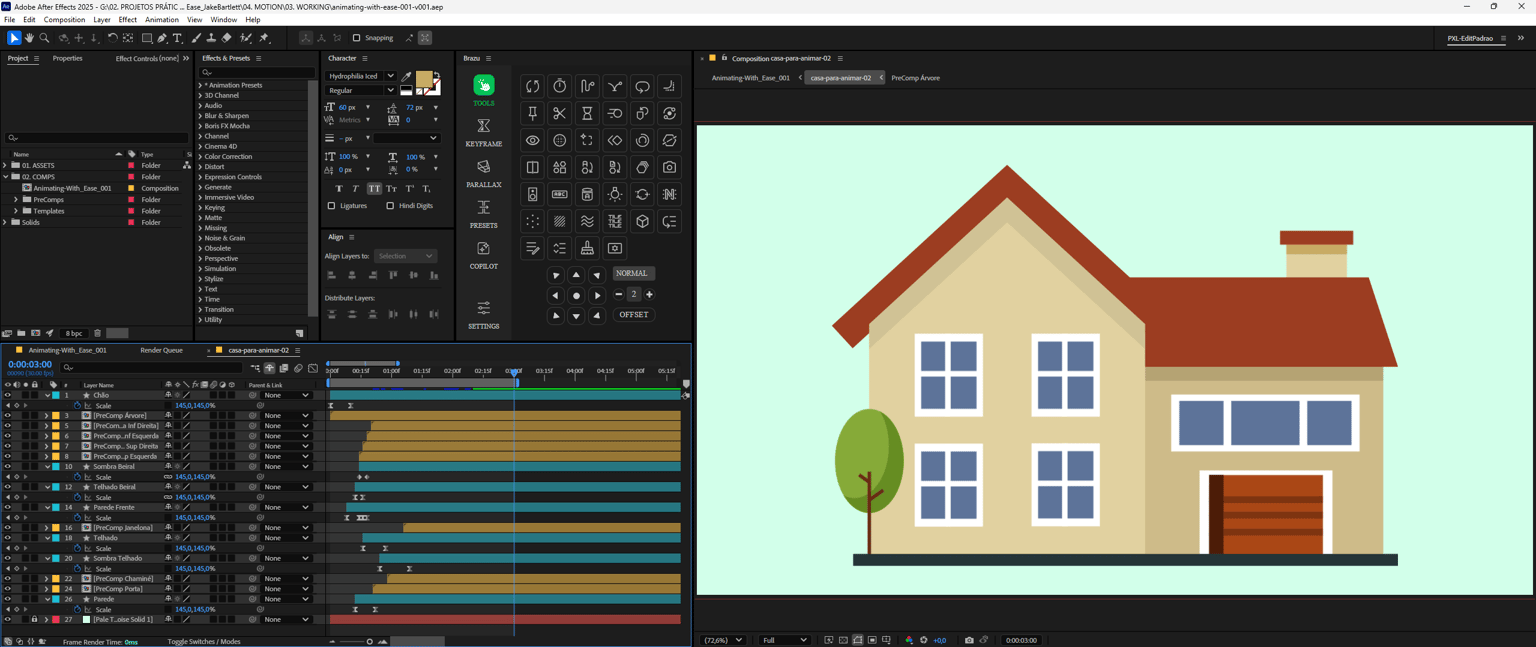The width and height of the screenshot is (1536, 647).
Task: Open Align Layers to Selection dropdown
Action: [405, 256]
